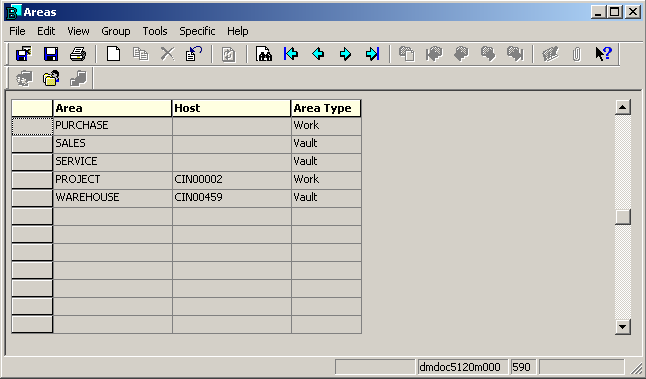Click the yellow folder icon in second toolbar
Viewport: 646px width, 379px height.
pyautogui.click(x=51, y=78)
